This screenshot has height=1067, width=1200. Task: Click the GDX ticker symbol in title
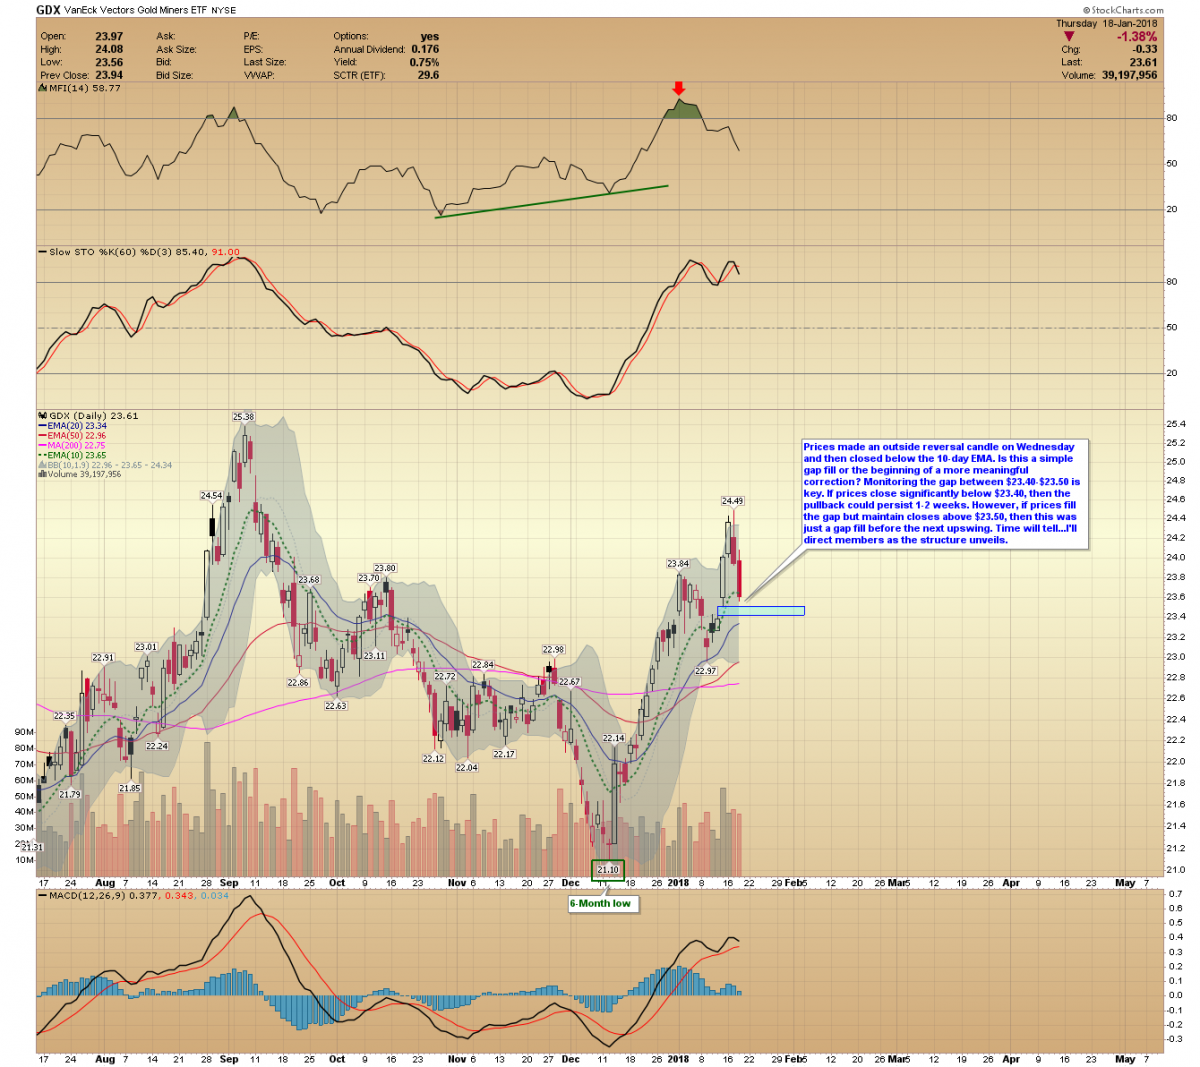(47, 10)
